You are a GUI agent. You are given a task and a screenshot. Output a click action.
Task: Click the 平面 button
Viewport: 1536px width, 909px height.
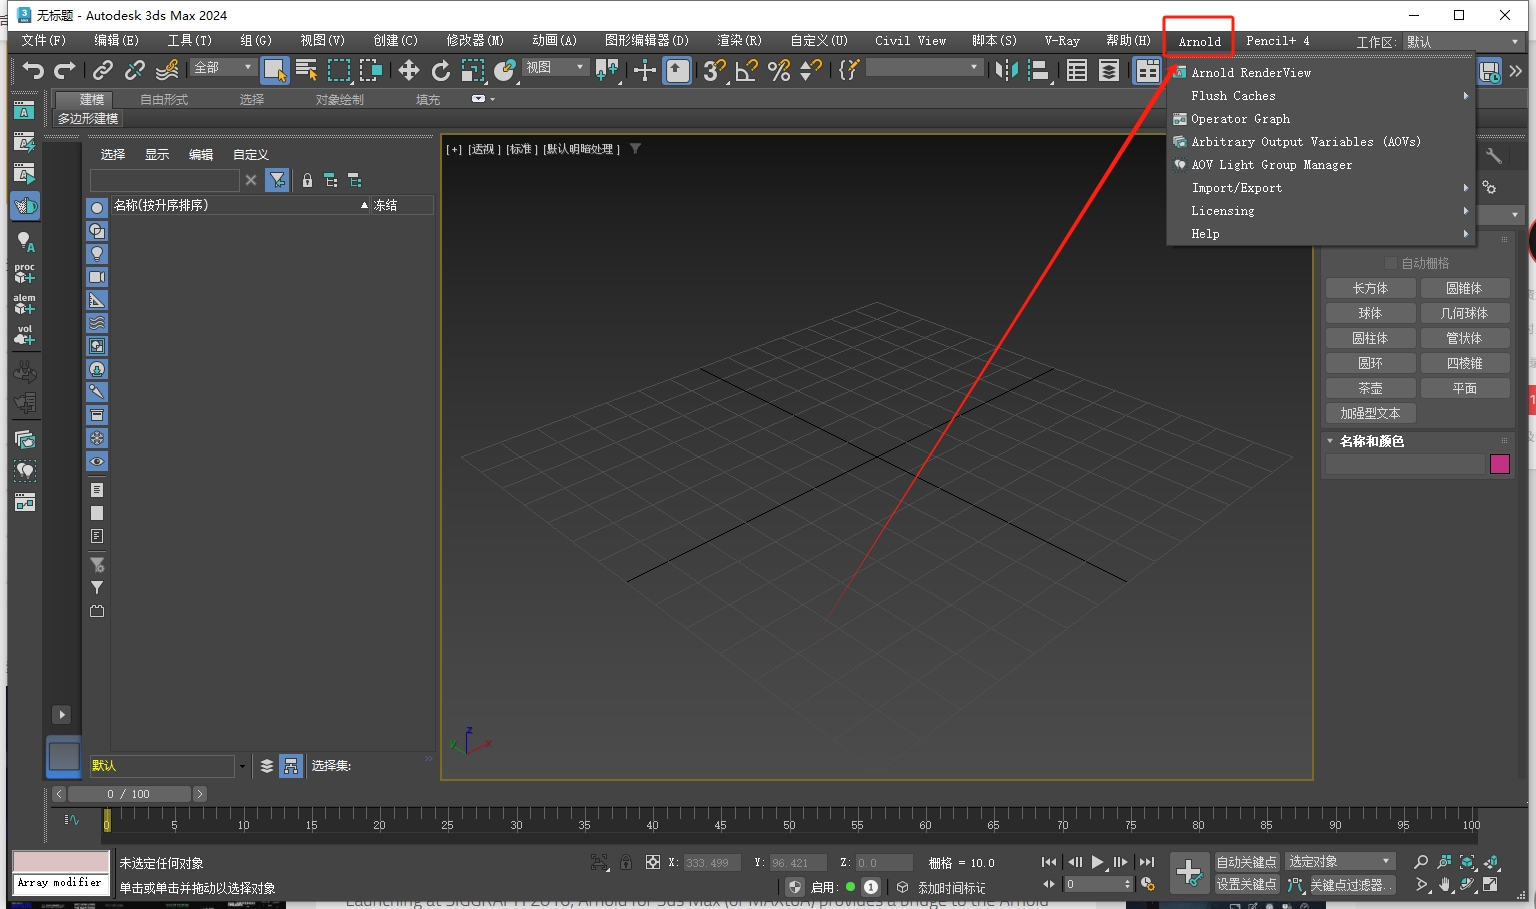coord(1464,388)
